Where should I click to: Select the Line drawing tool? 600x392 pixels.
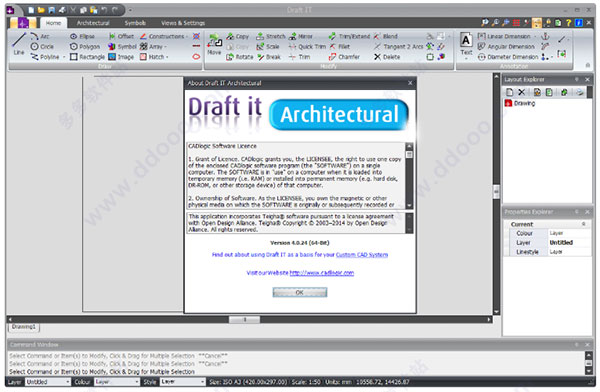(x=19, y=44)
